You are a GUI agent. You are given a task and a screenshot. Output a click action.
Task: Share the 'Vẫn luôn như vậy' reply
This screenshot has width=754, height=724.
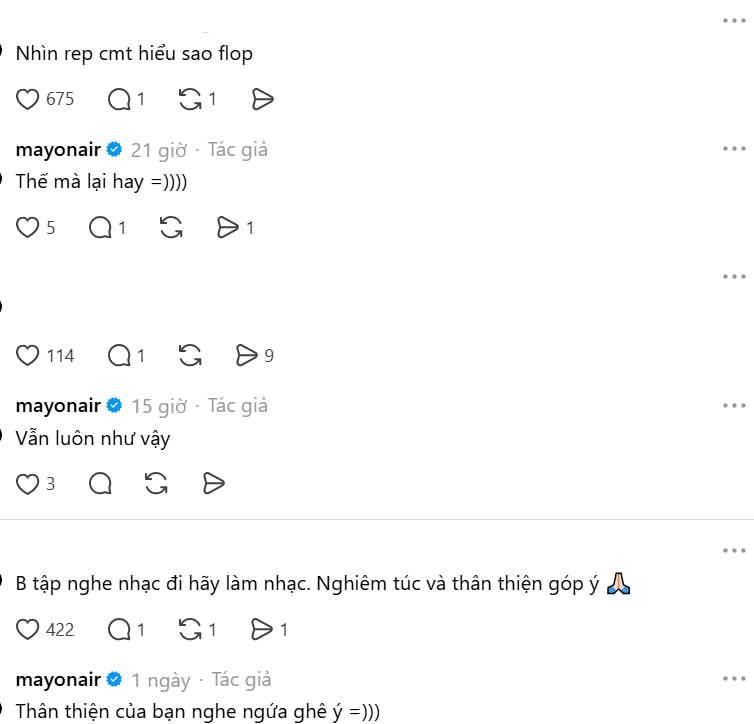pos(214,484)
